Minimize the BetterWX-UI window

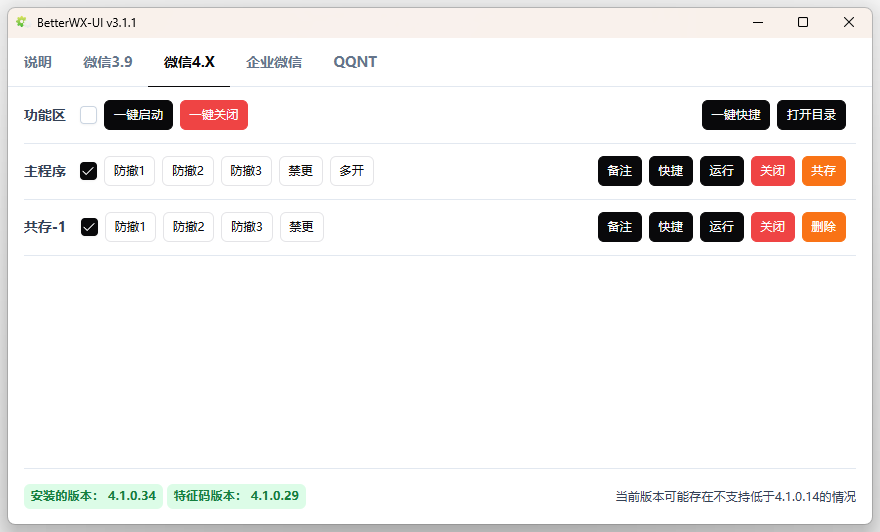tap(758, 22)
